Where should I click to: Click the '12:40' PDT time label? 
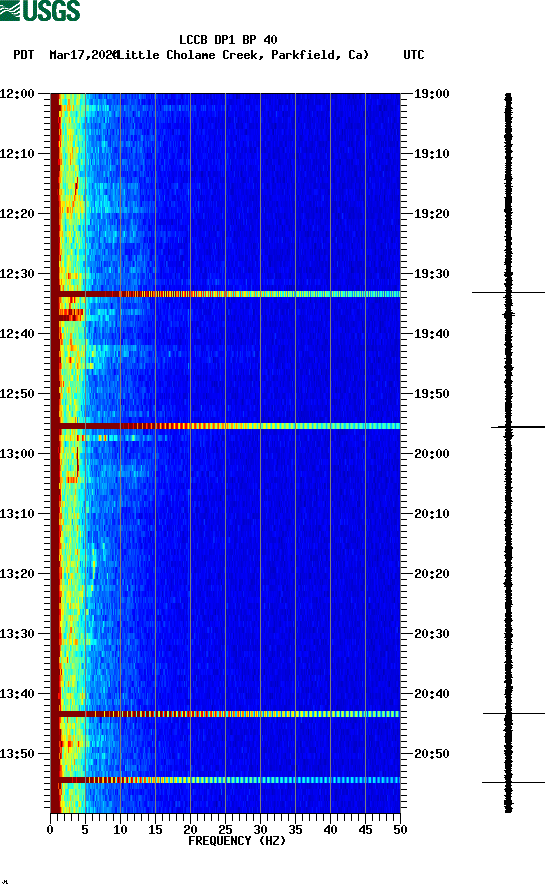click(17, 334)
